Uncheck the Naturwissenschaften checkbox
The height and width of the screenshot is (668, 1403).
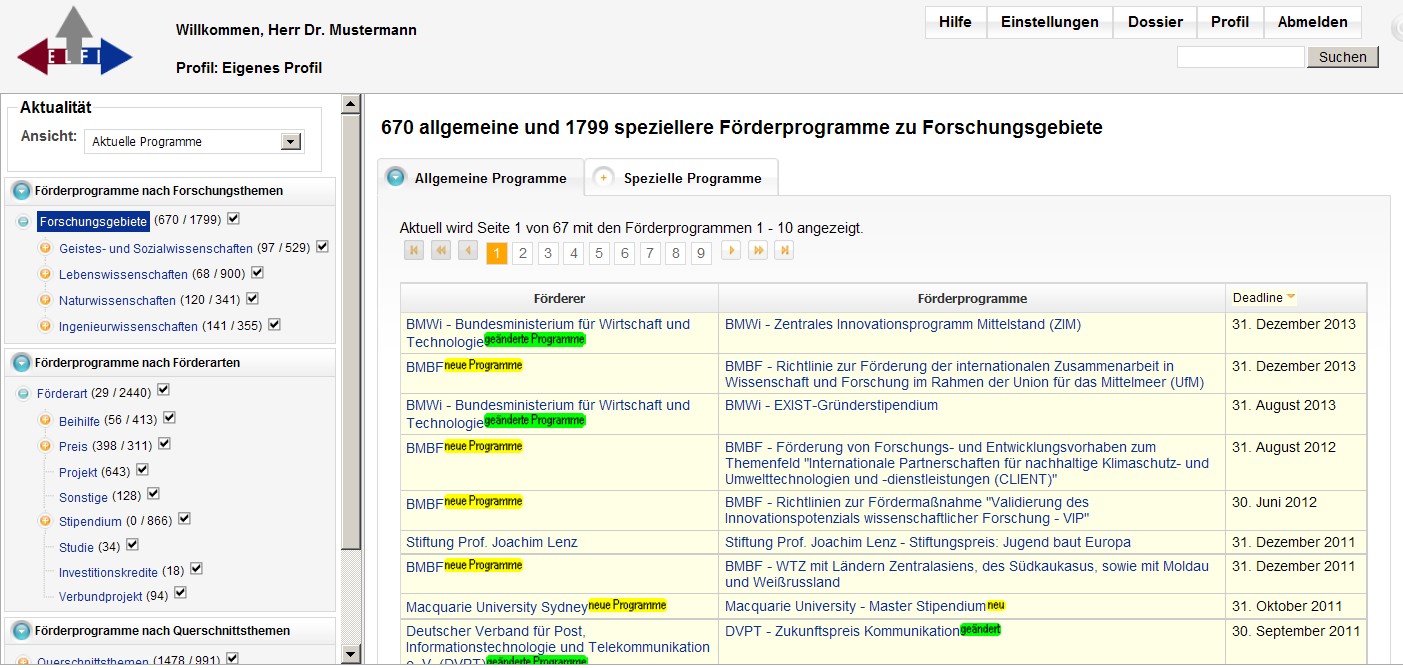(x=252, y=298)
